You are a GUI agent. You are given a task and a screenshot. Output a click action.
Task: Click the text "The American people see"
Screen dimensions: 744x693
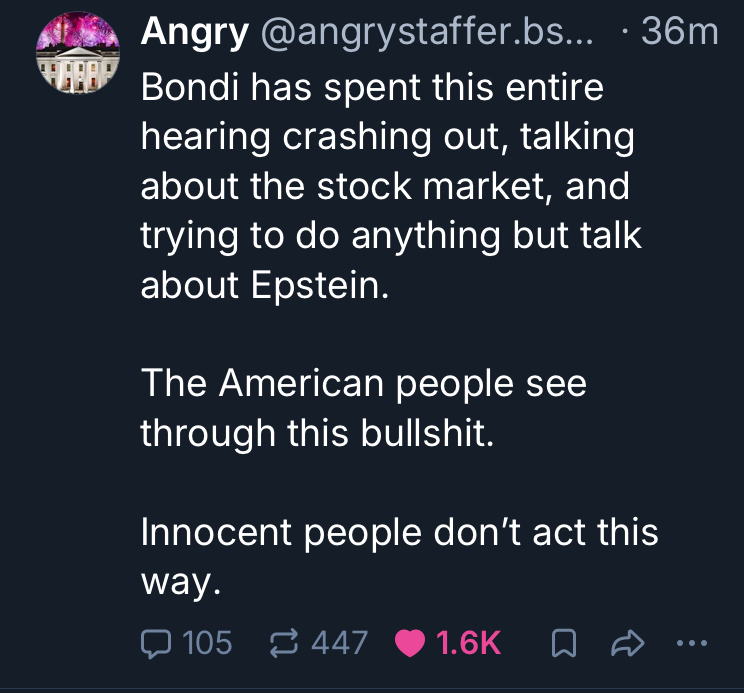point(363,383)
